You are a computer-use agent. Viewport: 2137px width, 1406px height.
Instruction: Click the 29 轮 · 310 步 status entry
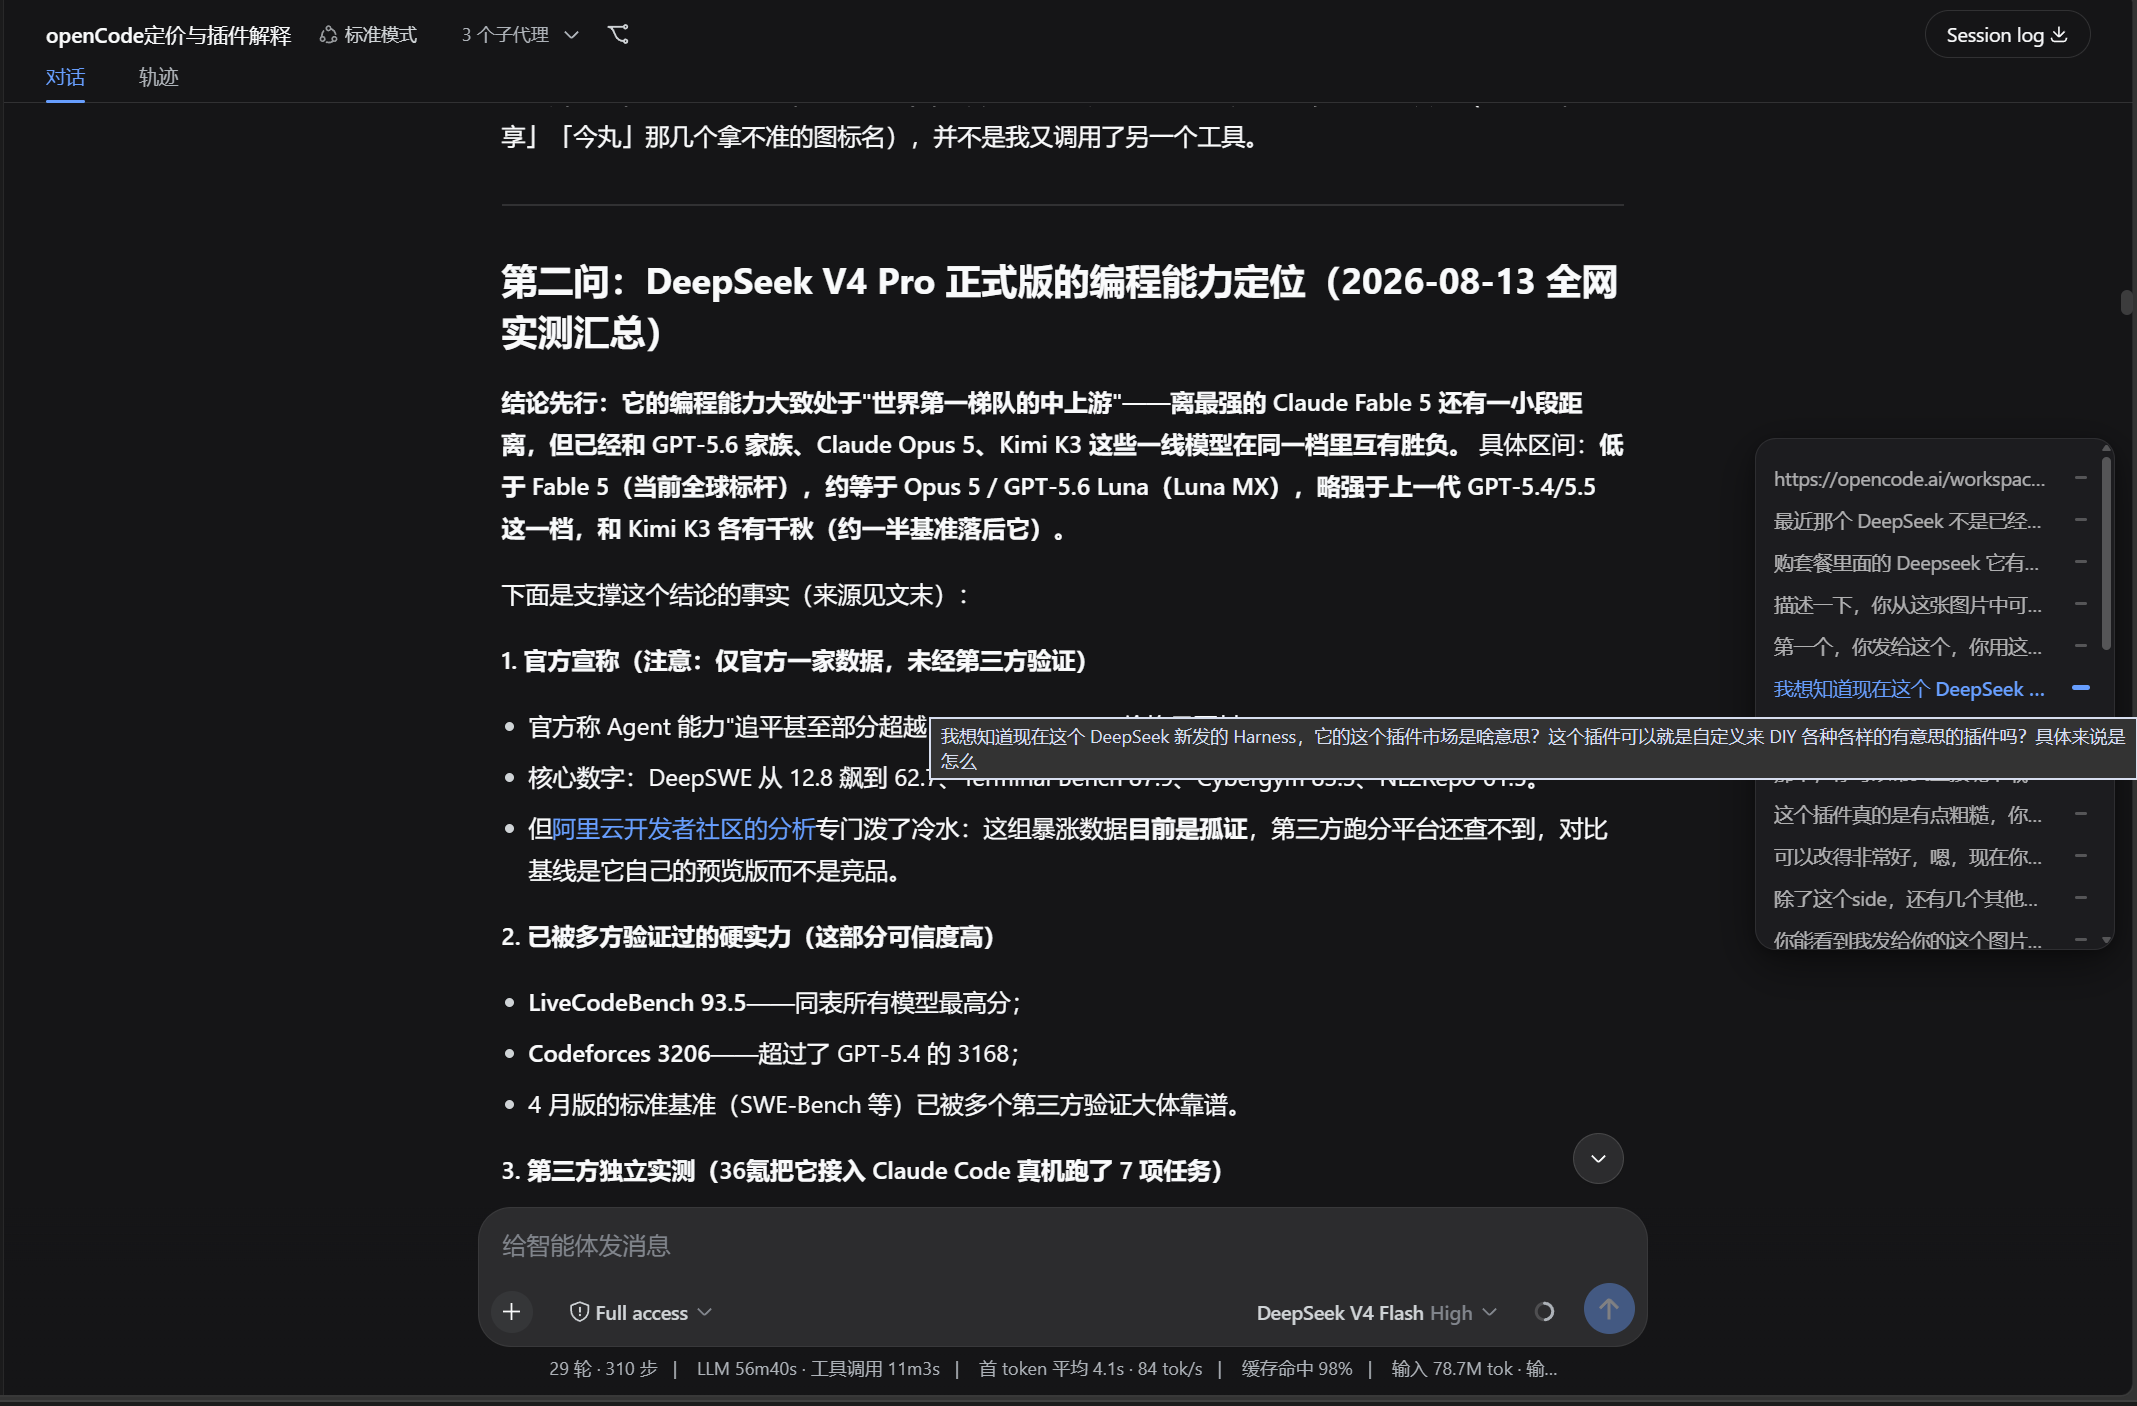(603, 1369)
